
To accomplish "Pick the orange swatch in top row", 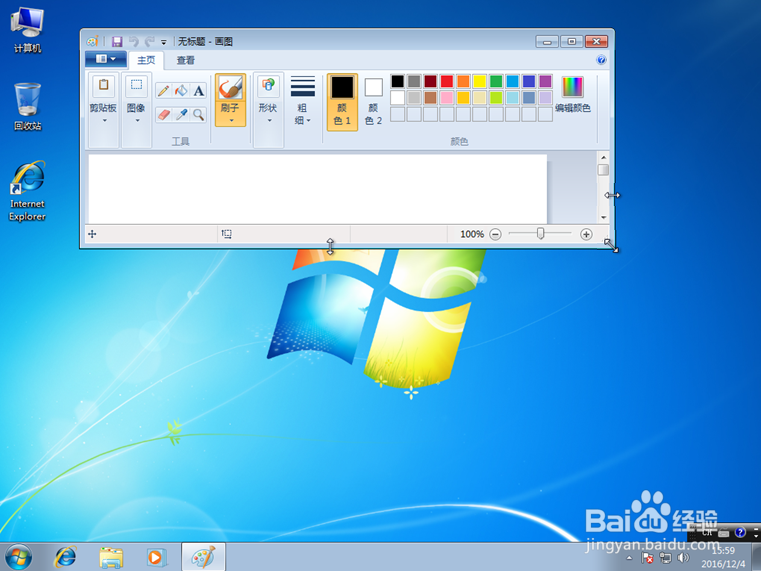I will (x=463, y=81).
